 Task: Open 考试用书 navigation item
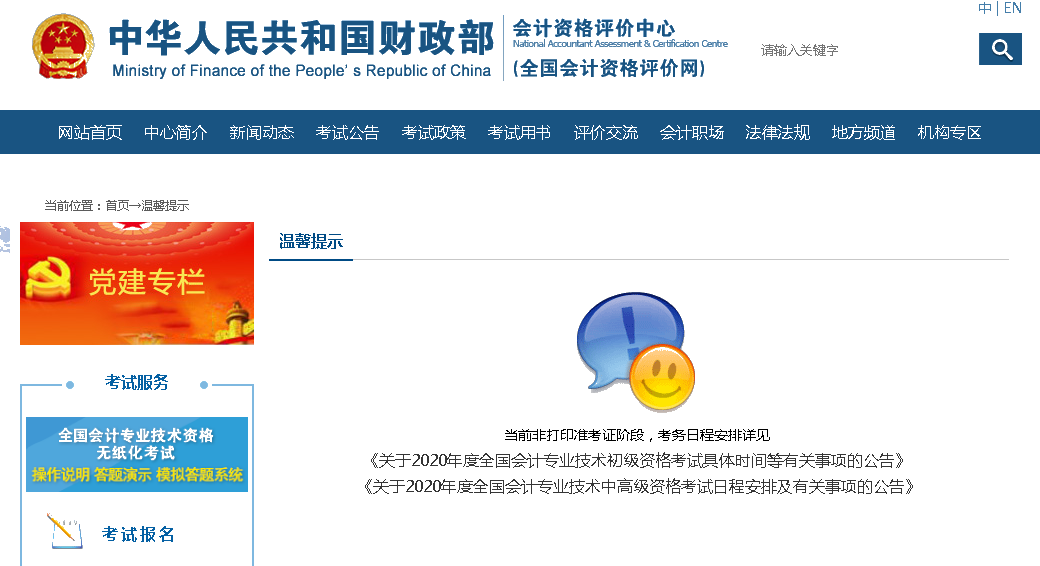(520, 132)
